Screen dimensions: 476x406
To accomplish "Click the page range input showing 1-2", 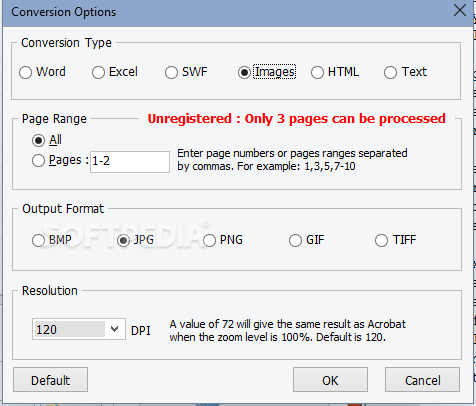I will [130, 162].
